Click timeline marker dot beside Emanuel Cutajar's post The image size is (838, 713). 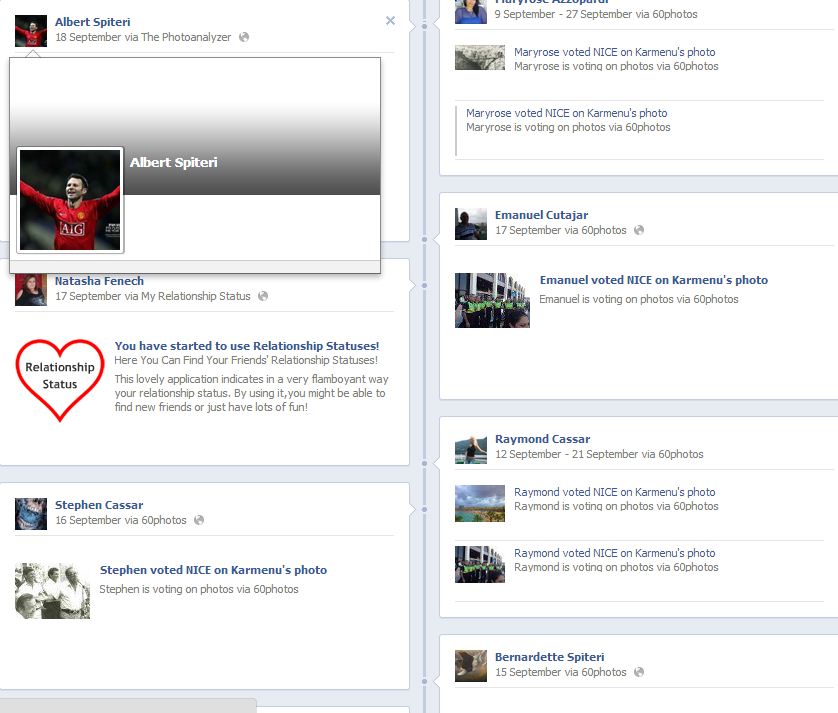(x=425, y=239)
